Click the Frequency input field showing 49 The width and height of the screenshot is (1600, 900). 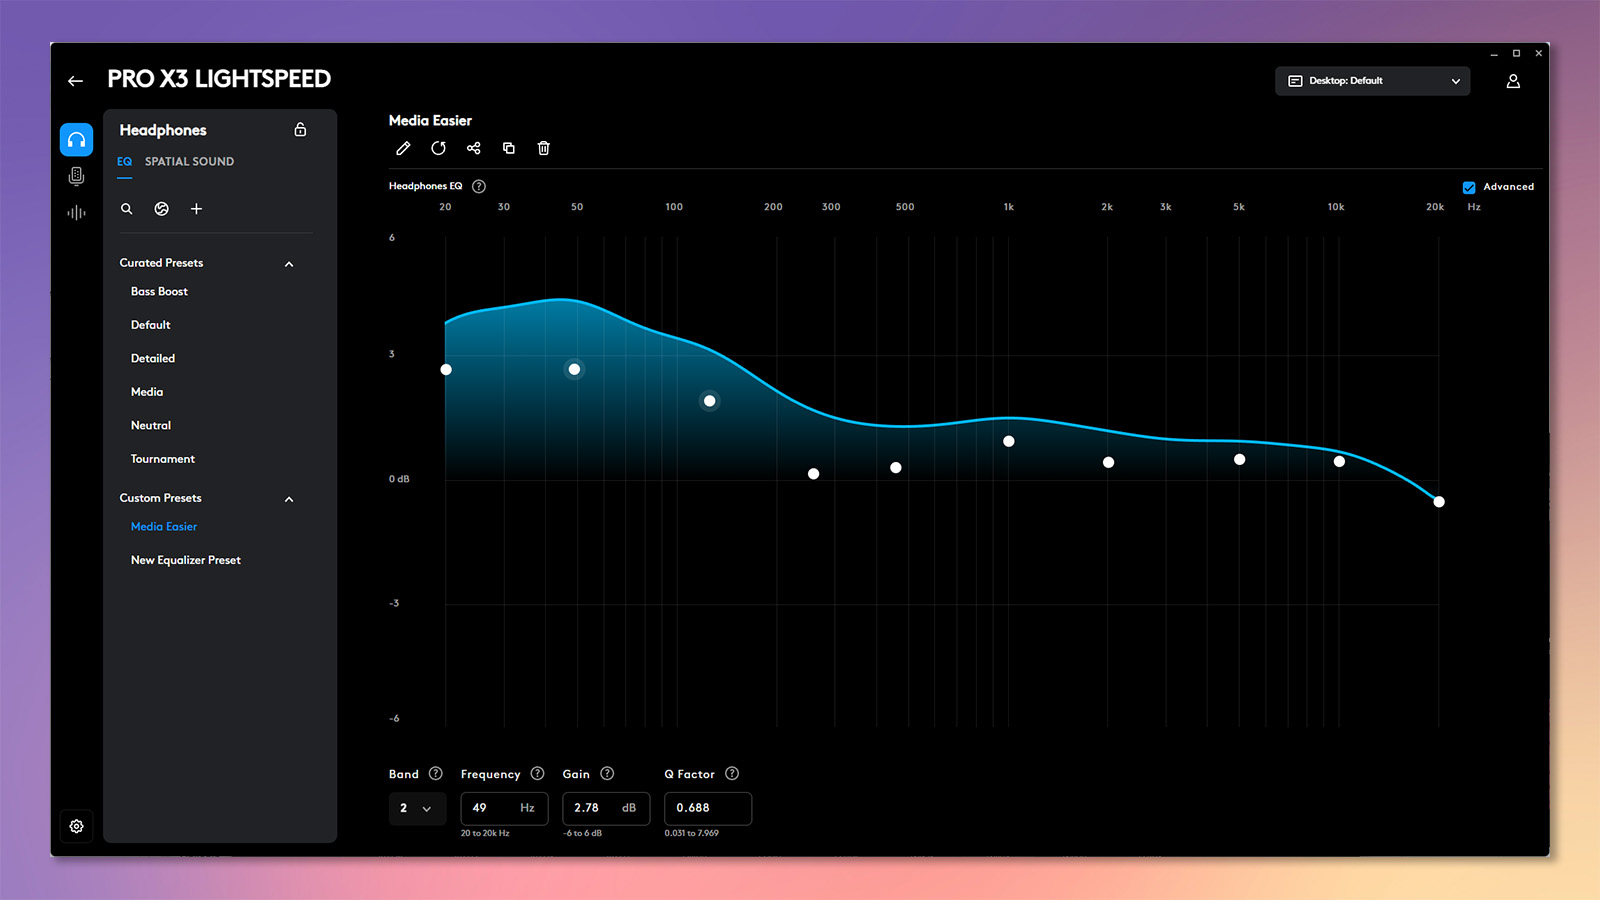tap(504, 808)
